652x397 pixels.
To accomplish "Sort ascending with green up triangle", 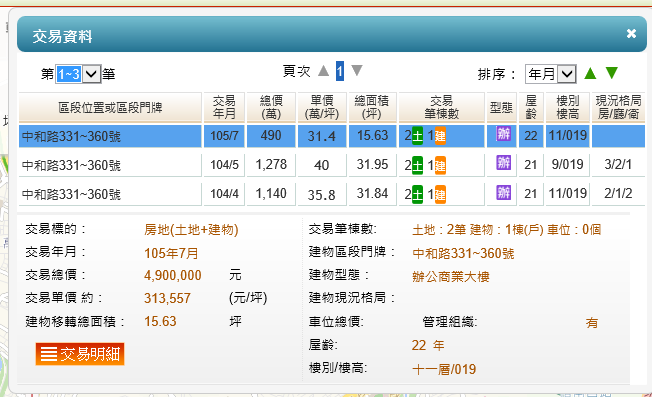I will click(x=590, y=73).
